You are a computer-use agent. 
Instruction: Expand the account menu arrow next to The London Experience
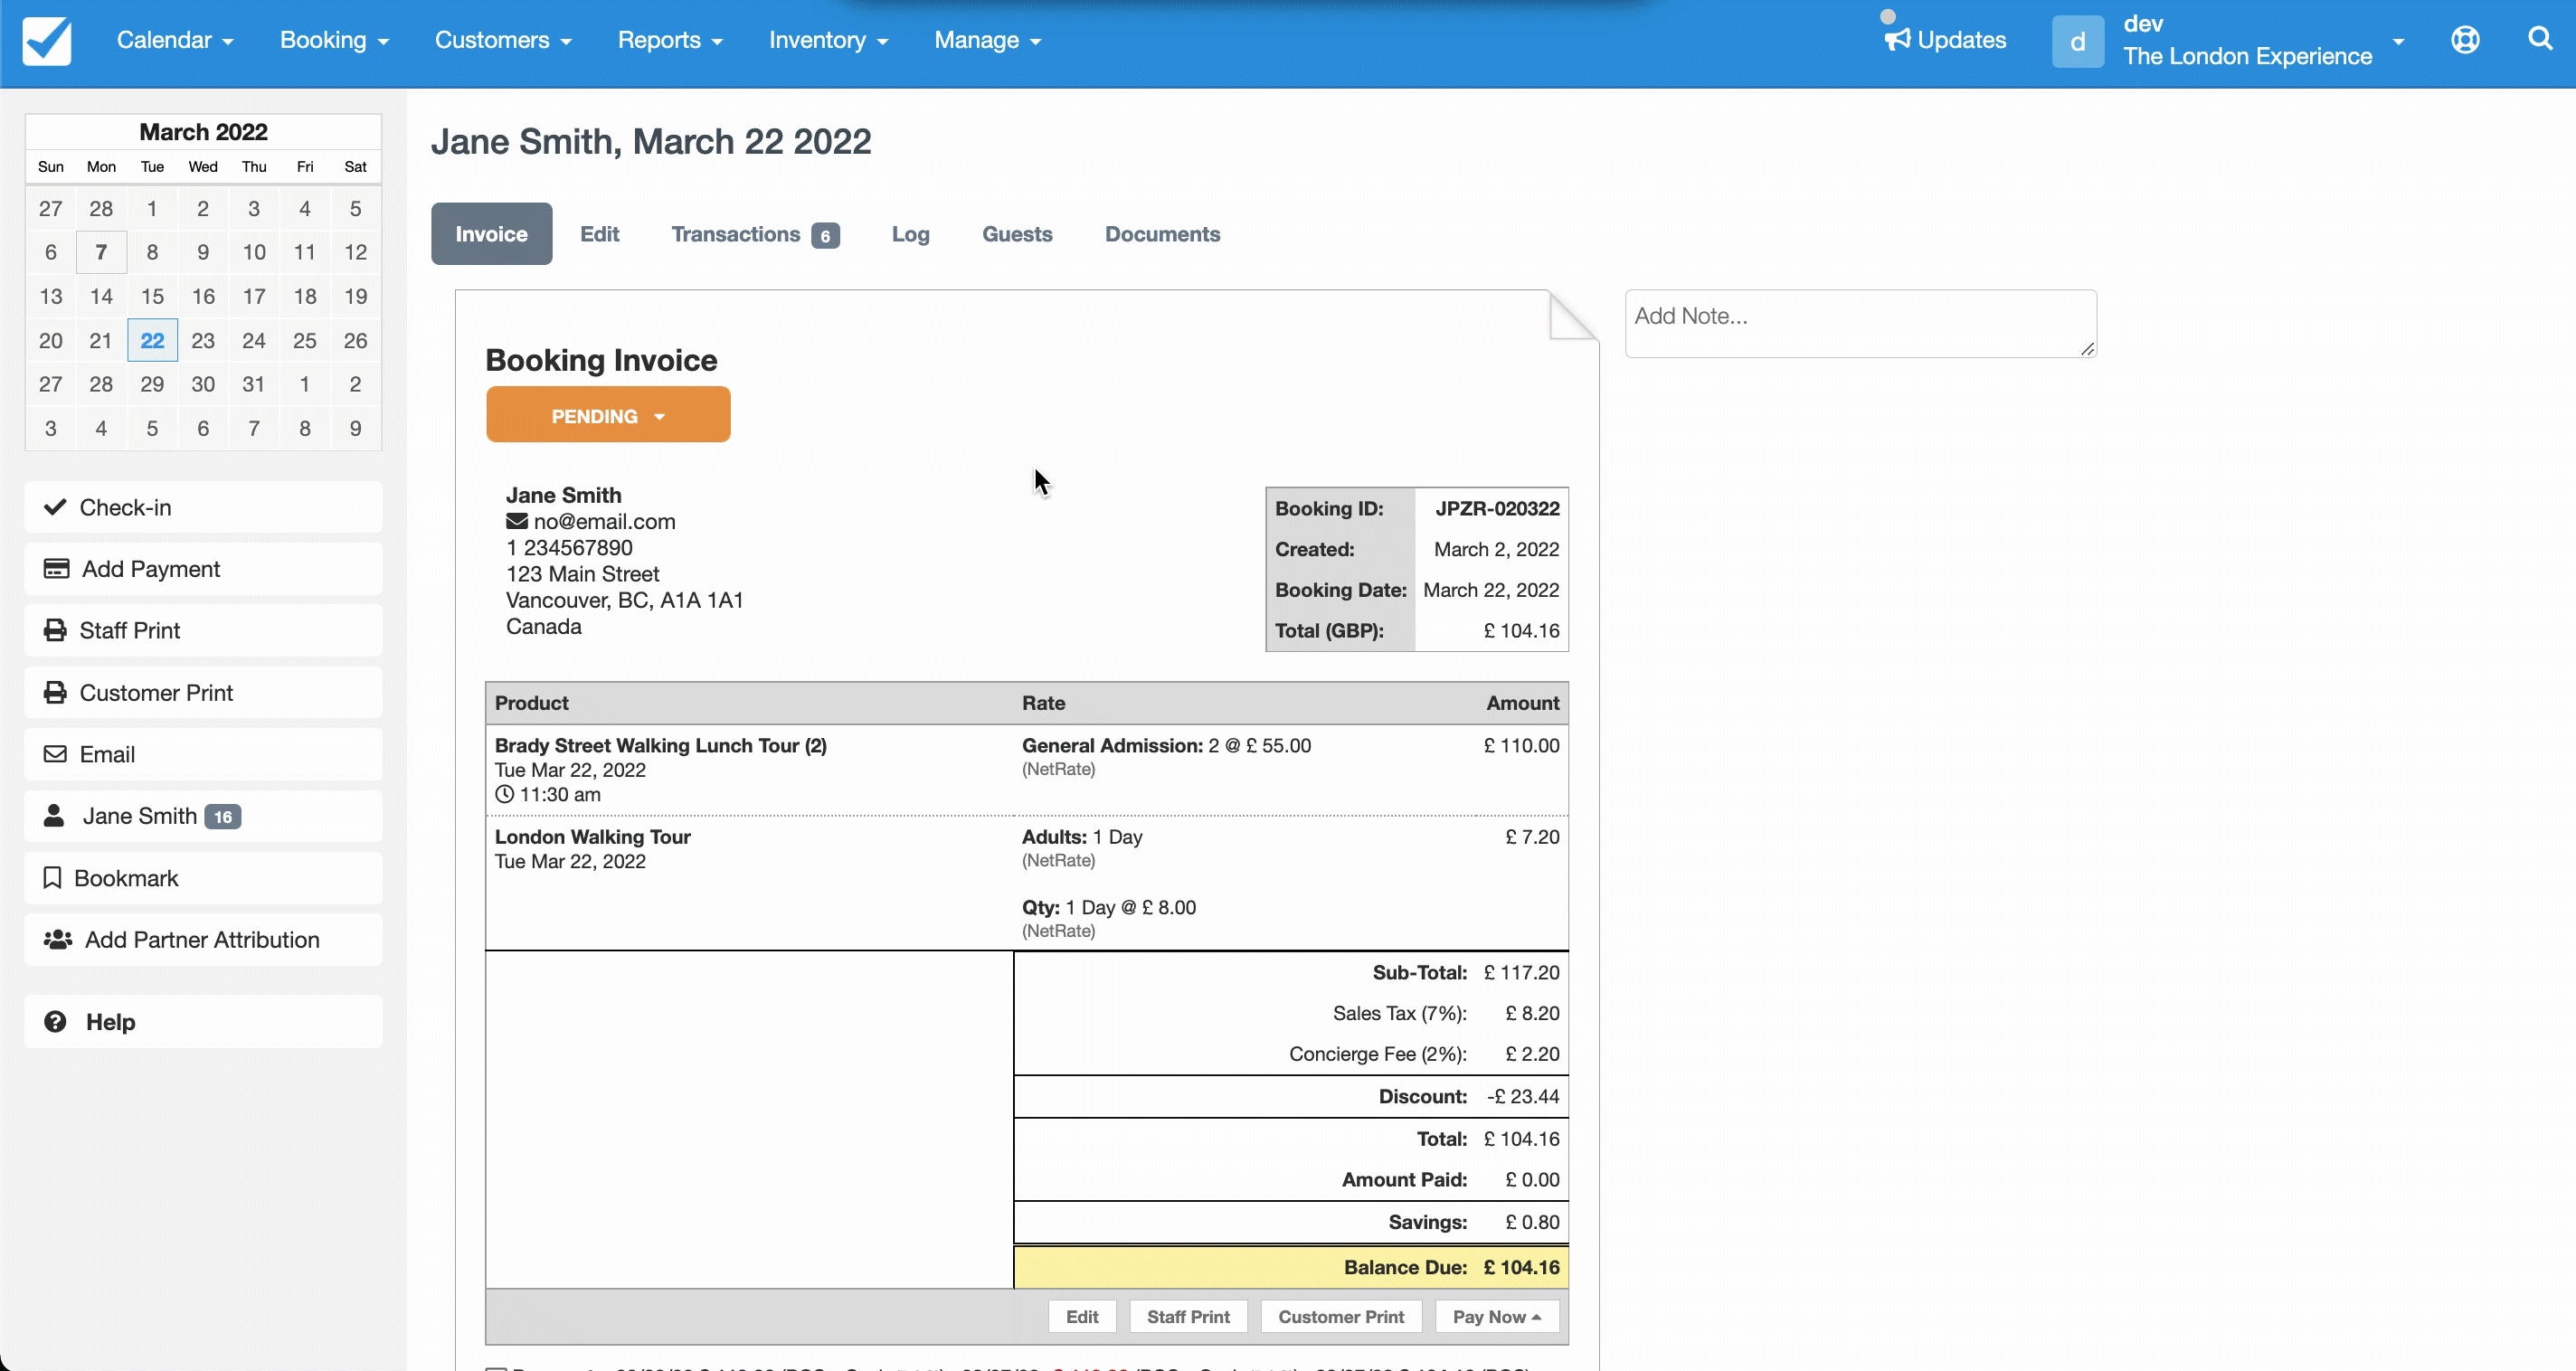coord(2398,41)
